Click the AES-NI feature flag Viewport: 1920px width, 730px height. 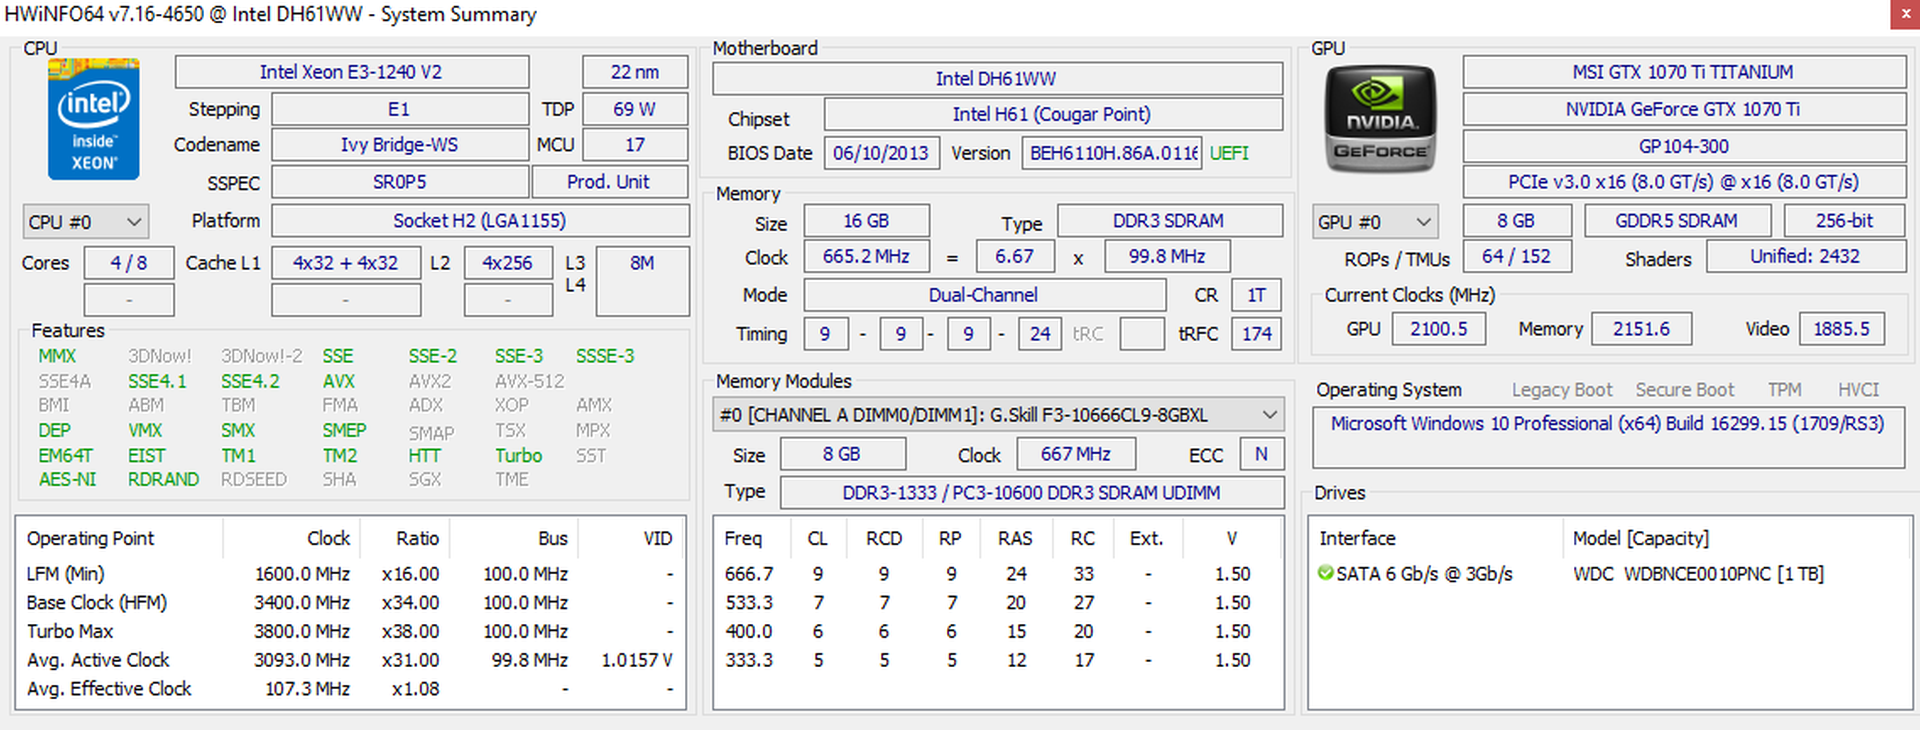[x=68, y=479]
